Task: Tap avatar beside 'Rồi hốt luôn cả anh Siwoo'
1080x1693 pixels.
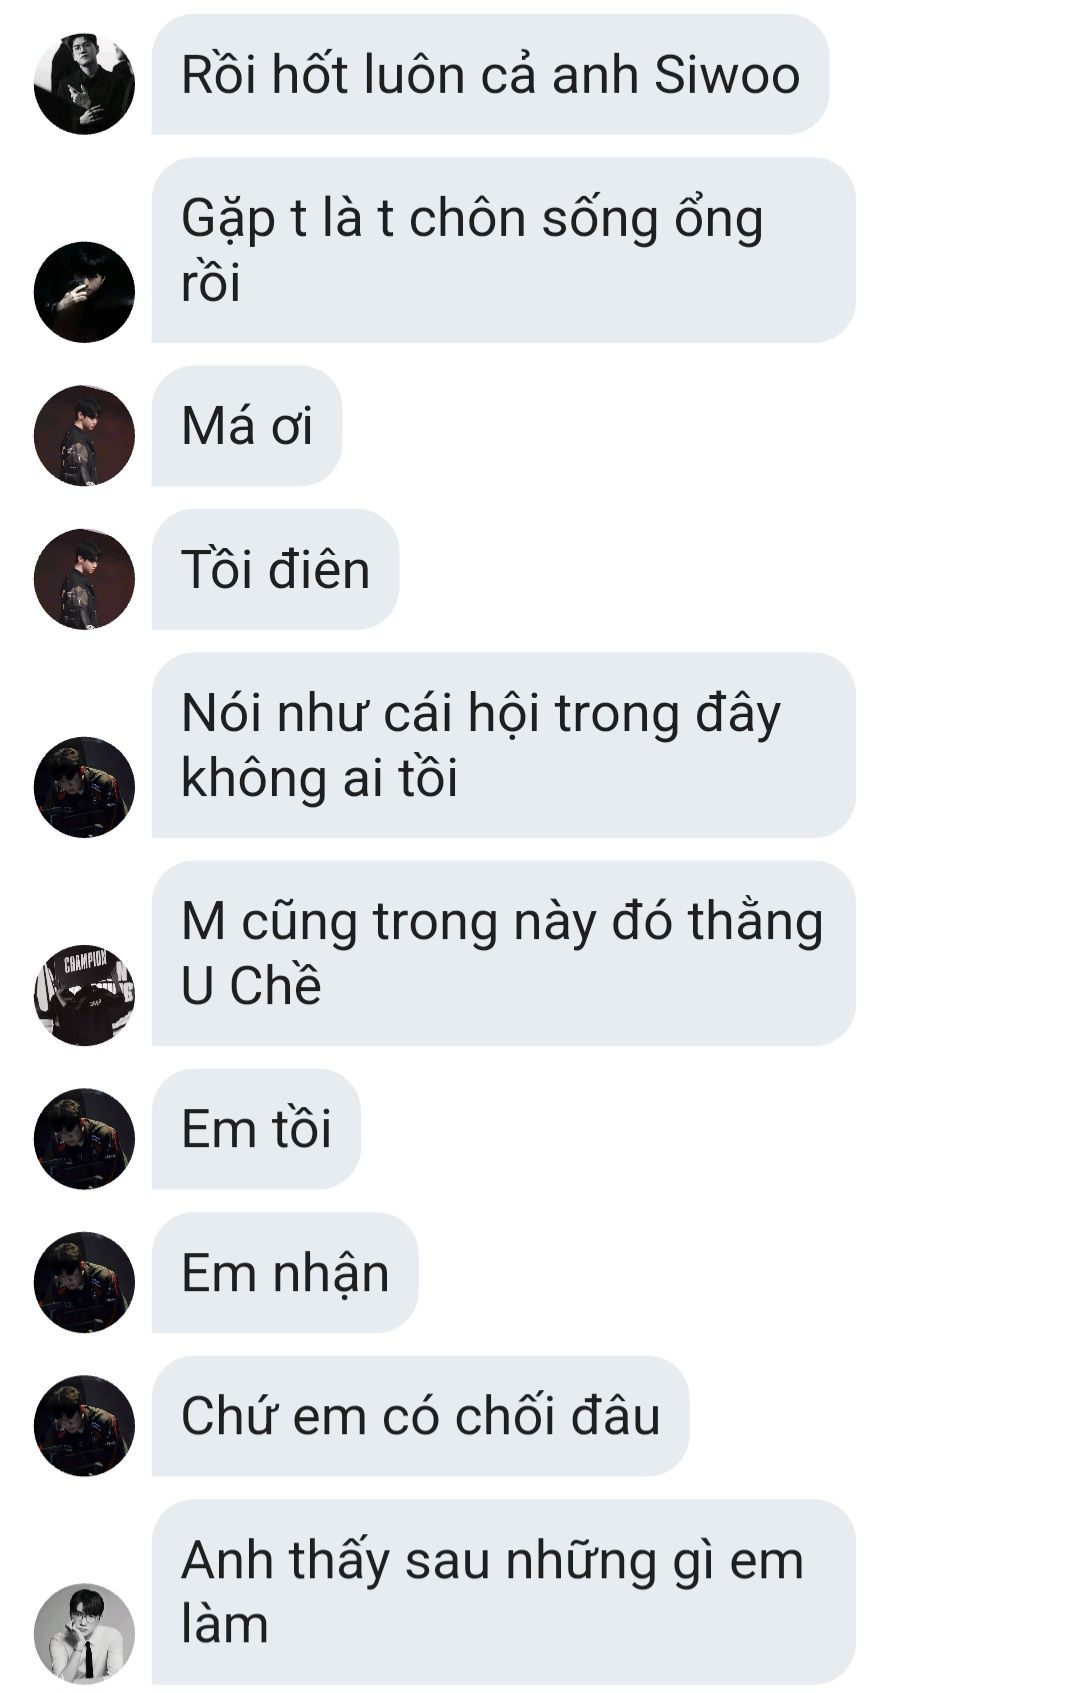Action: pos(84,84)
